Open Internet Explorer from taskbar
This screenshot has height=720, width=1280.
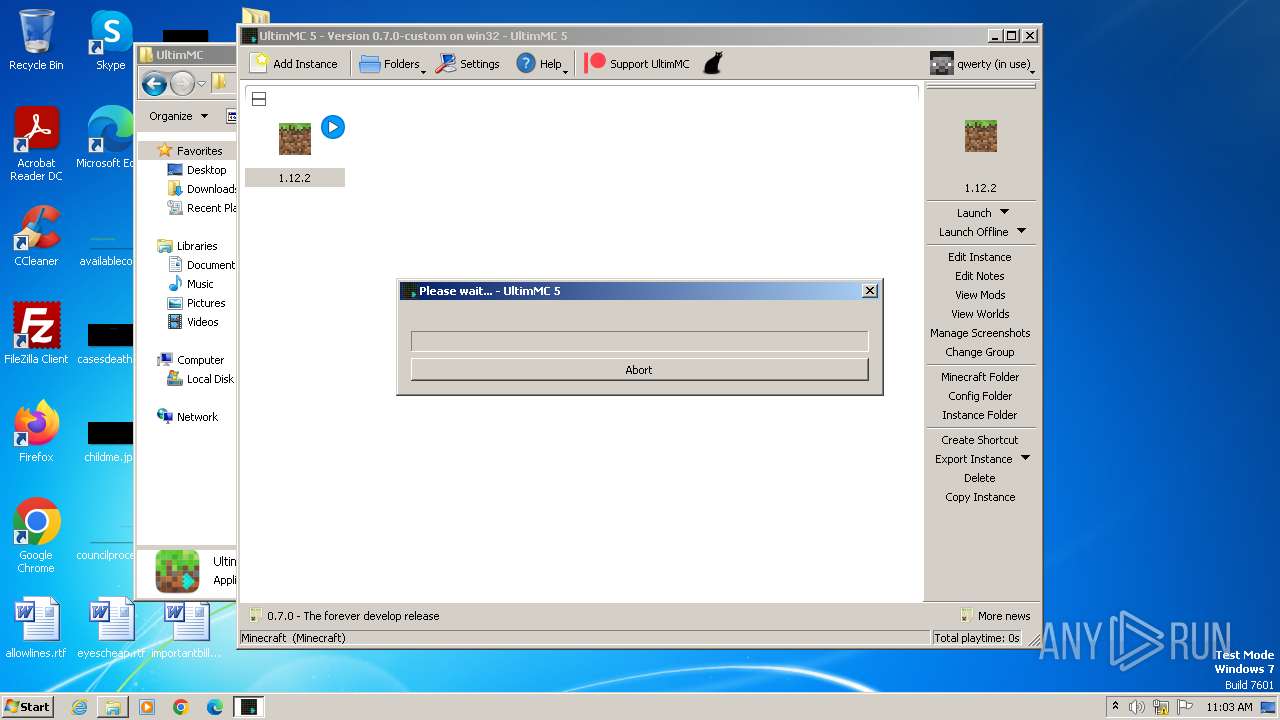coord(79,707)
